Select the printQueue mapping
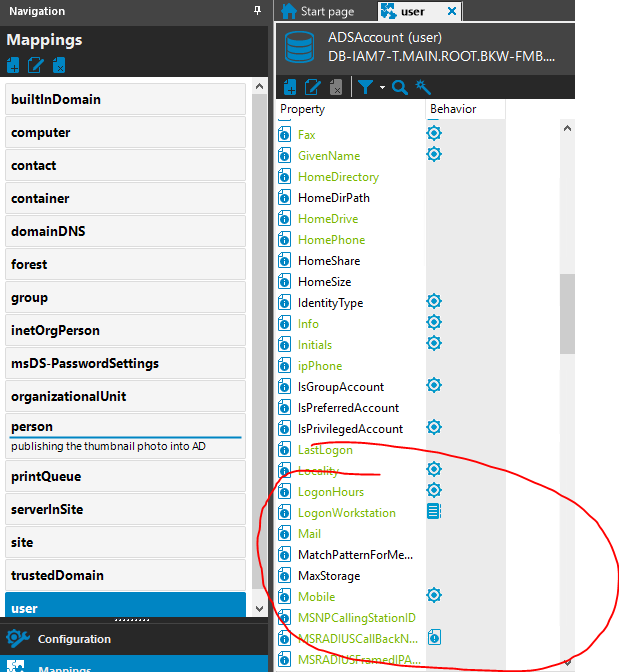Image resolution: width=619 pixels, height=672 pixels. (125, 476)
